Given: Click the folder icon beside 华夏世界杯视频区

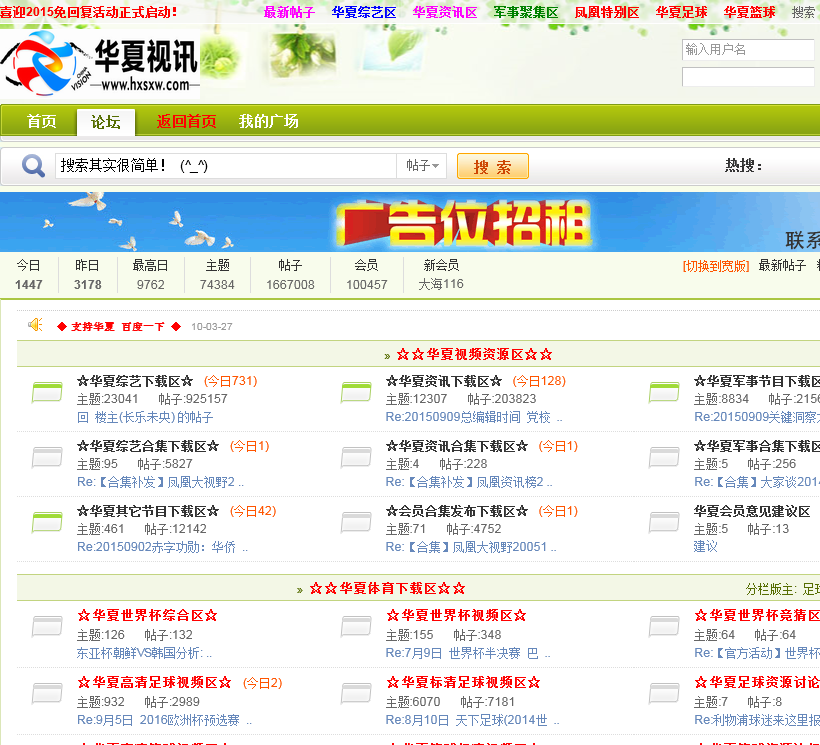Looking at the screenshot, I should pos(356,627).
